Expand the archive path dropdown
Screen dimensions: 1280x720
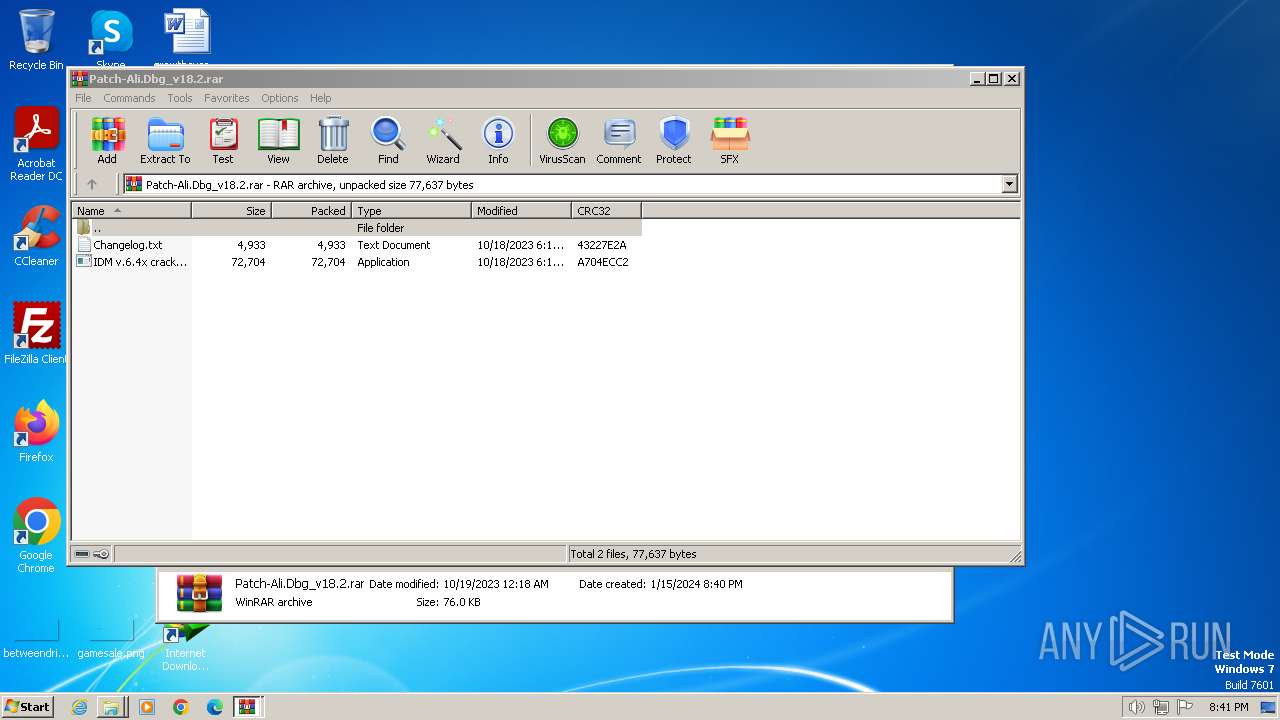coord(1009,184)
